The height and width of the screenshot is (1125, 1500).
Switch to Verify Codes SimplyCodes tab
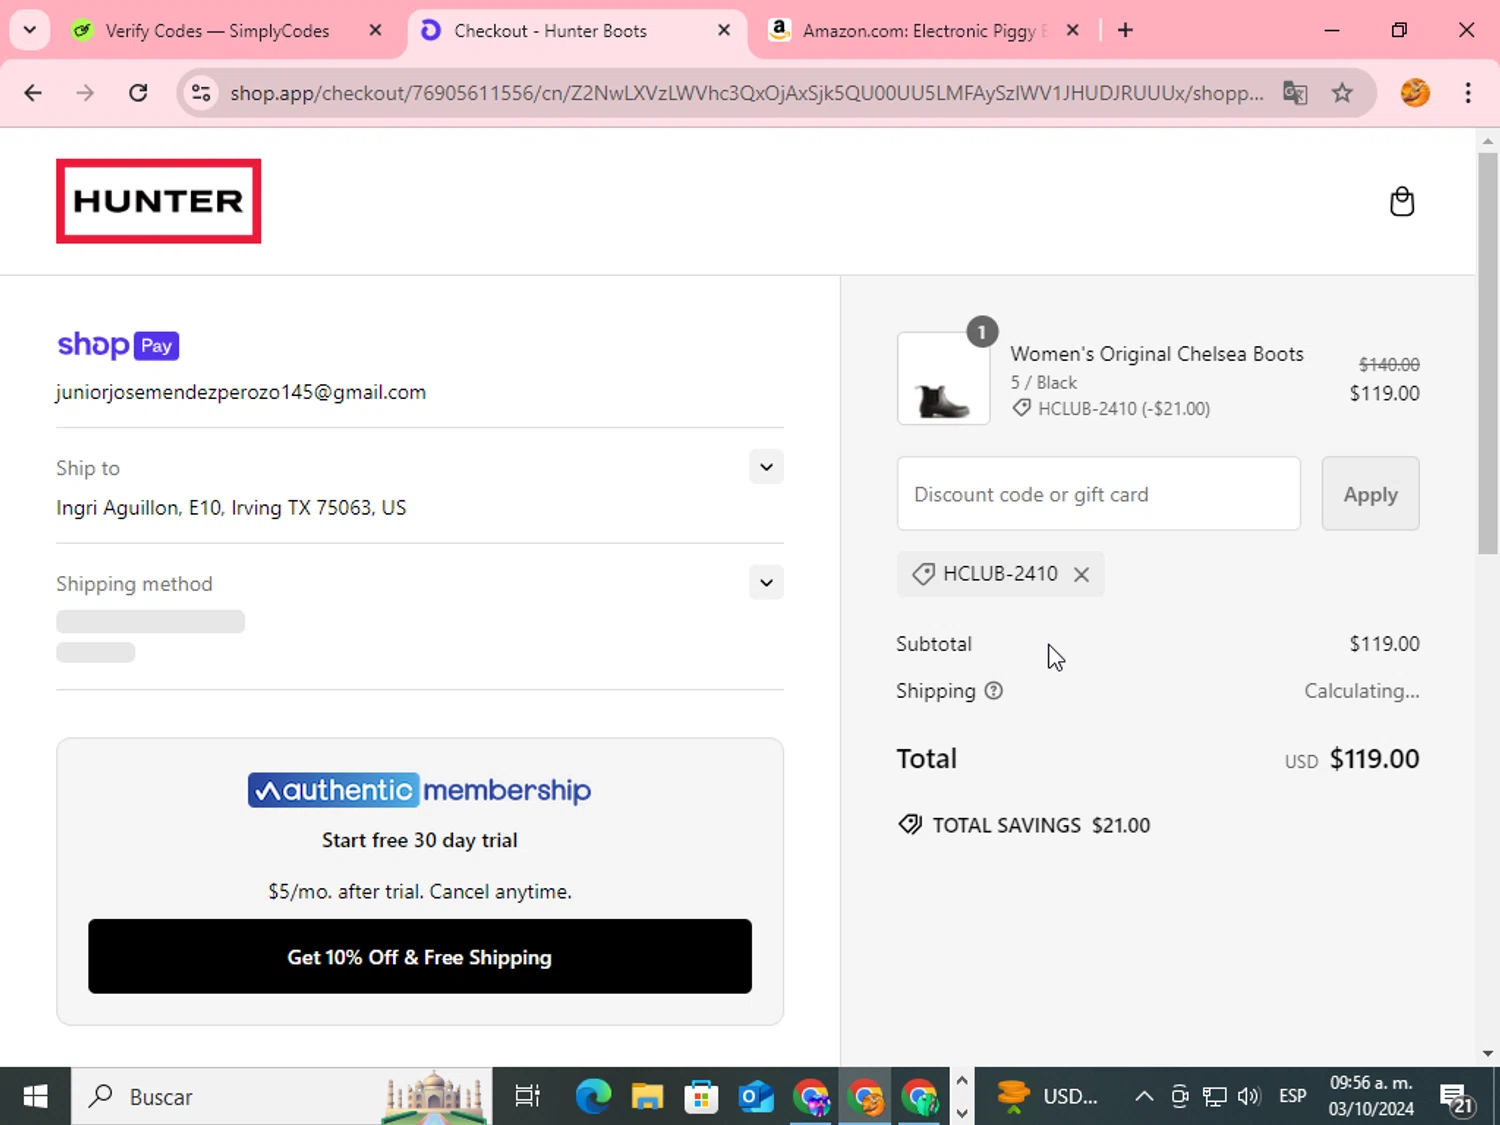[x=217, y=31]
